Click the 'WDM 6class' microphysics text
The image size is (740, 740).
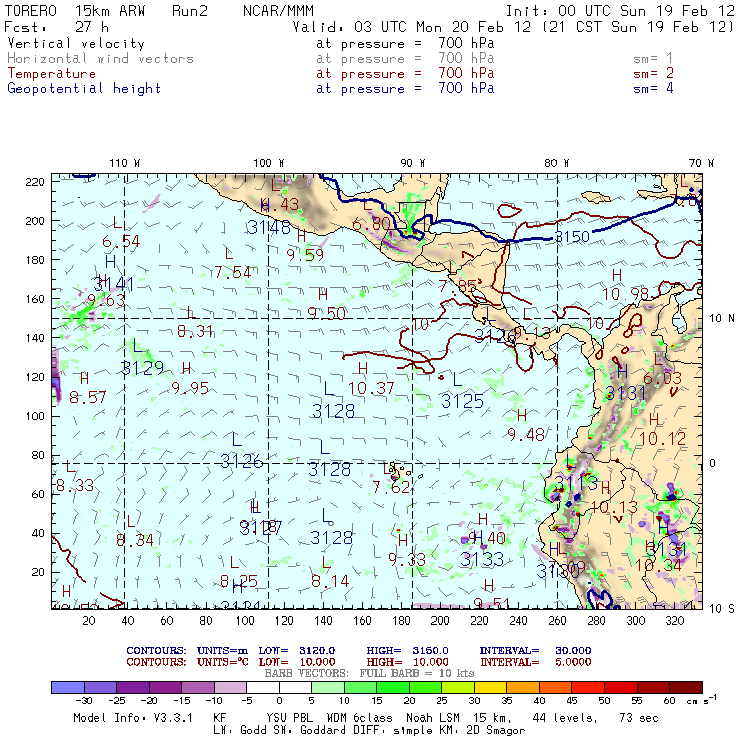(x=360, y=718)
